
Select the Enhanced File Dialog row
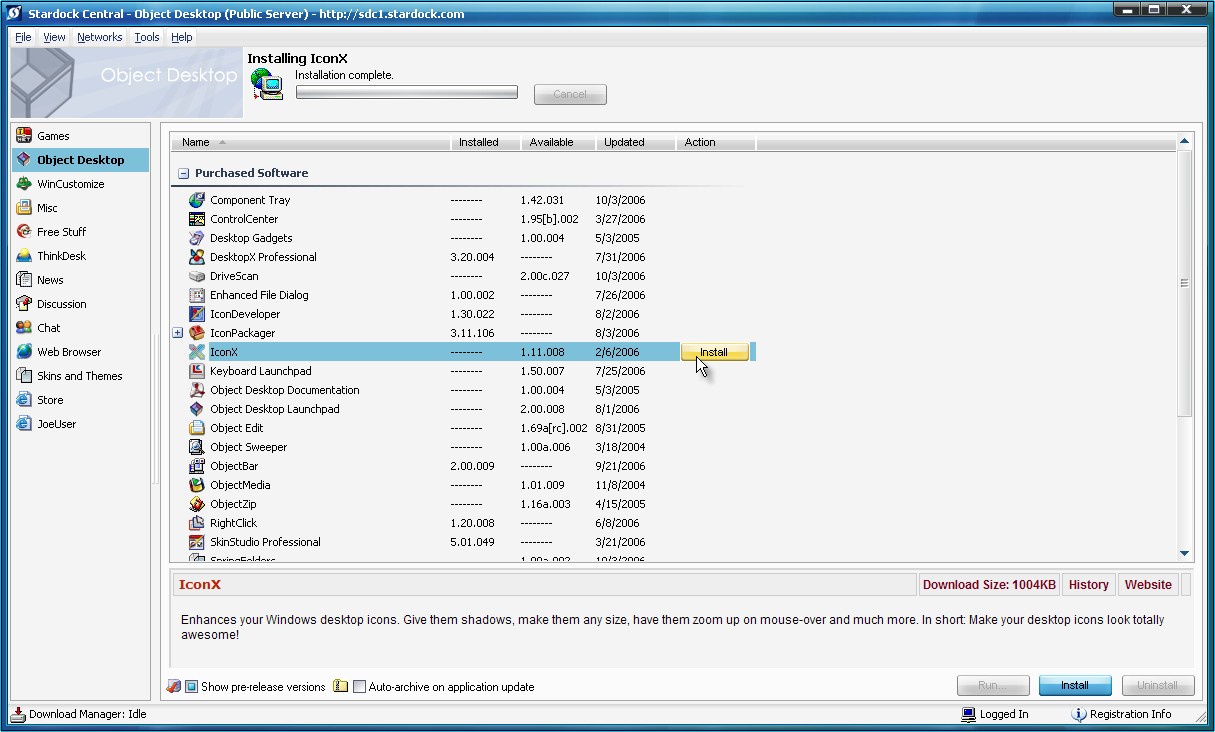465,295
